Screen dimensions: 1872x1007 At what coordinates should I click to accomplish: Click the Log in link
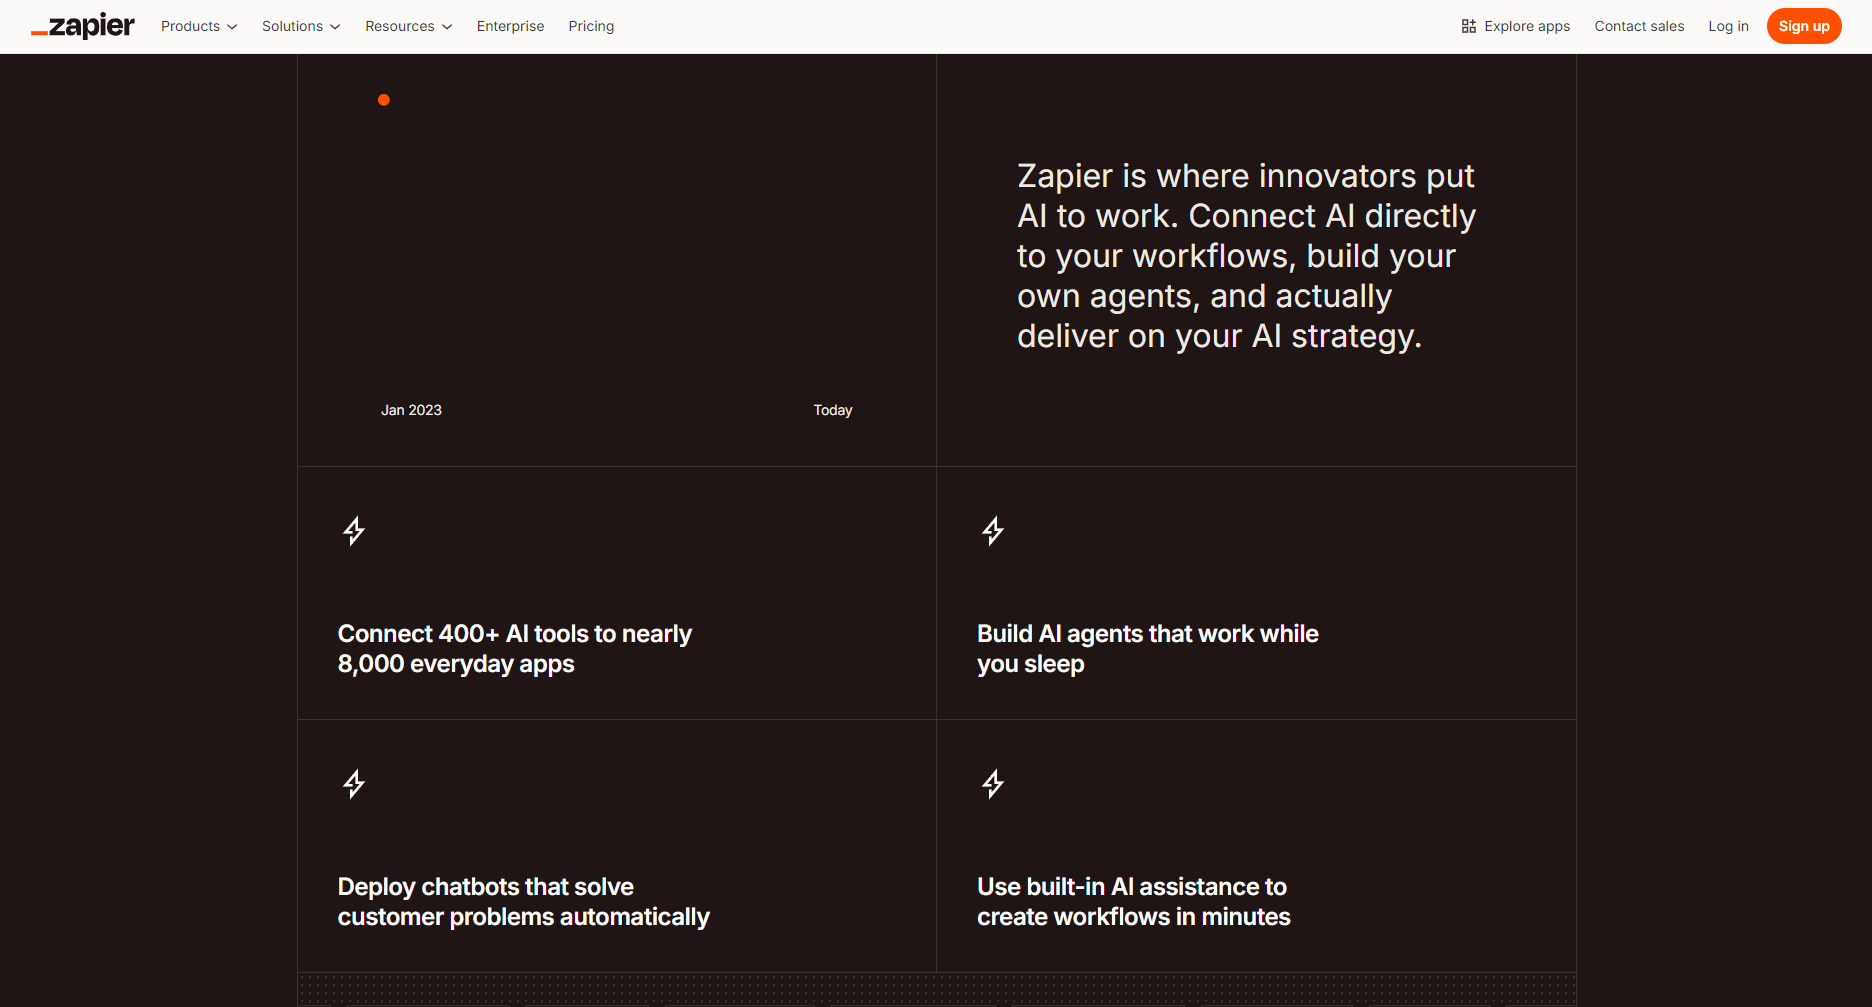point(1728,26)
